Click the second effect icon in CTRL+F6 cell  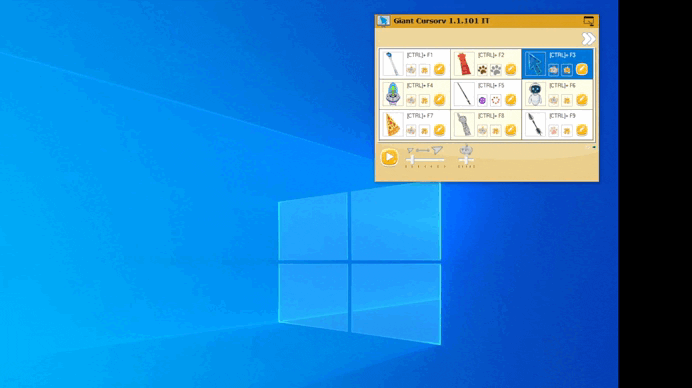click(x=567, y=100)
